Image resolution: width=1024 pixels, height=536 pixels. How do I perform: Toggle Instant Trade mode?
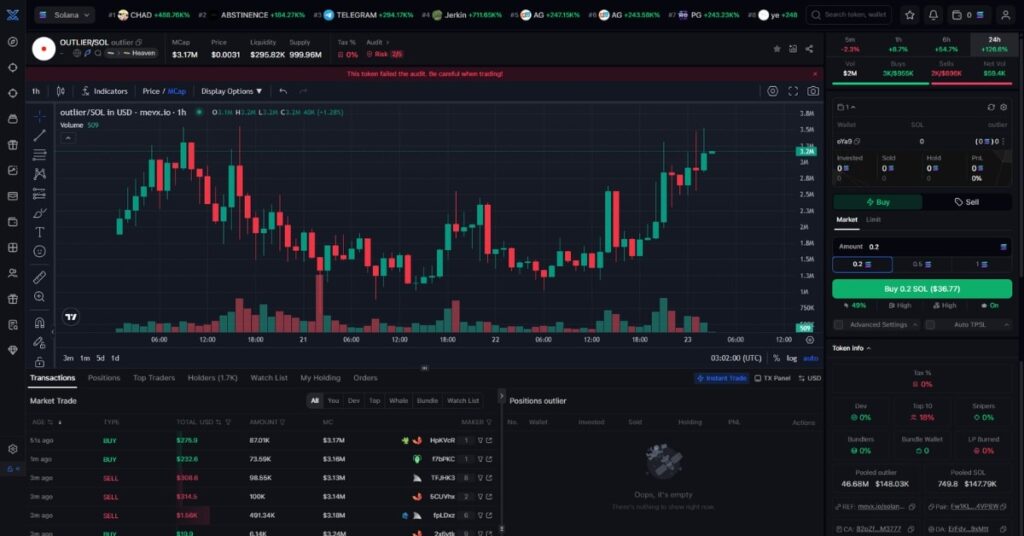pyautogui.click(x=722, y=378)
